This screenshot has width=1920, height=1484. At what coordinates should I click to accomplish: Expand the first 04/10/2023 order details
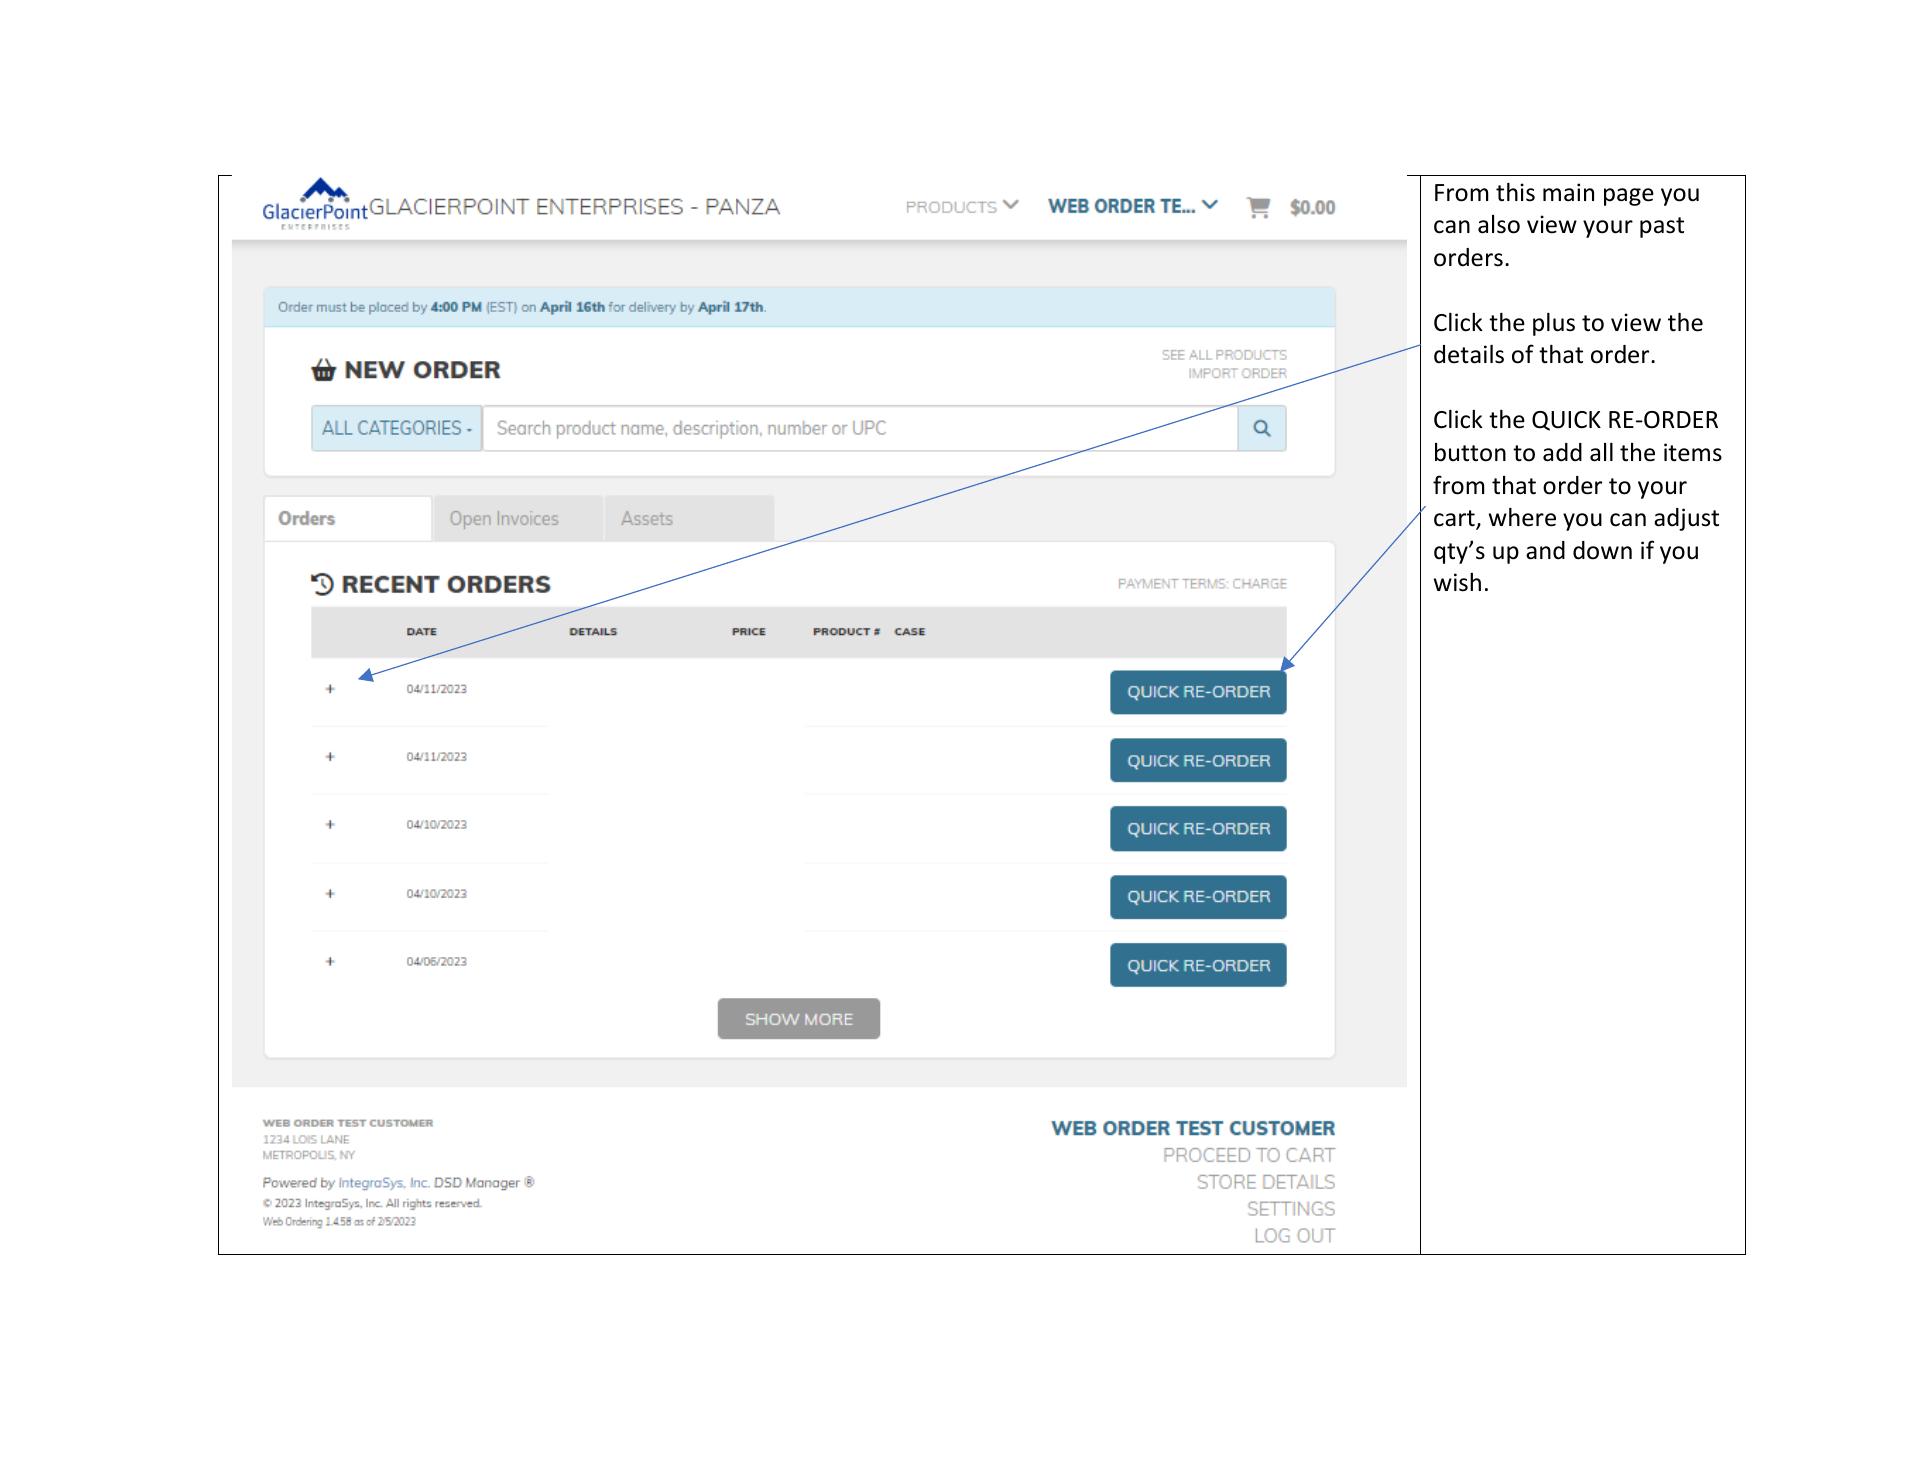[x=330, y=825]
